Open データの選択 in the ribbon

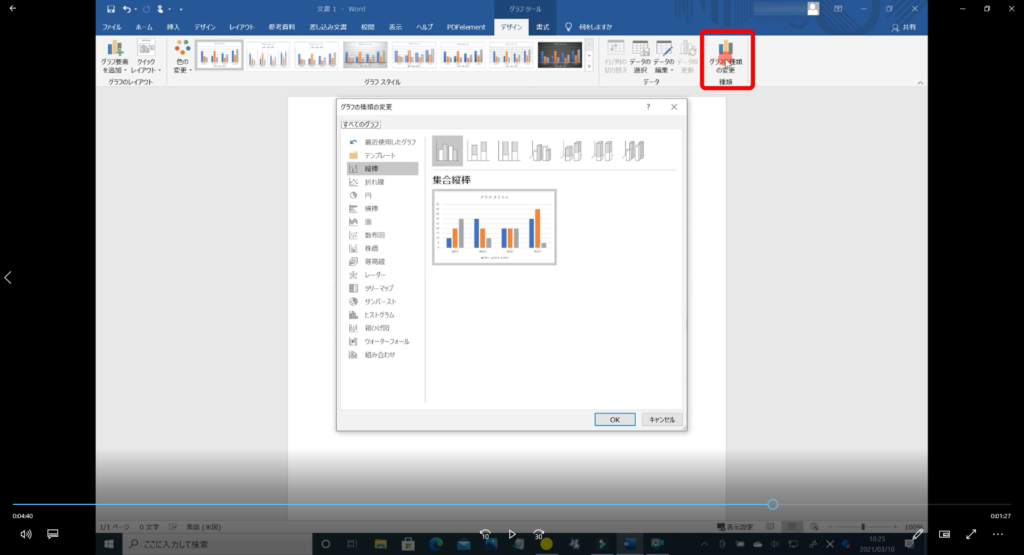[640, 58]
